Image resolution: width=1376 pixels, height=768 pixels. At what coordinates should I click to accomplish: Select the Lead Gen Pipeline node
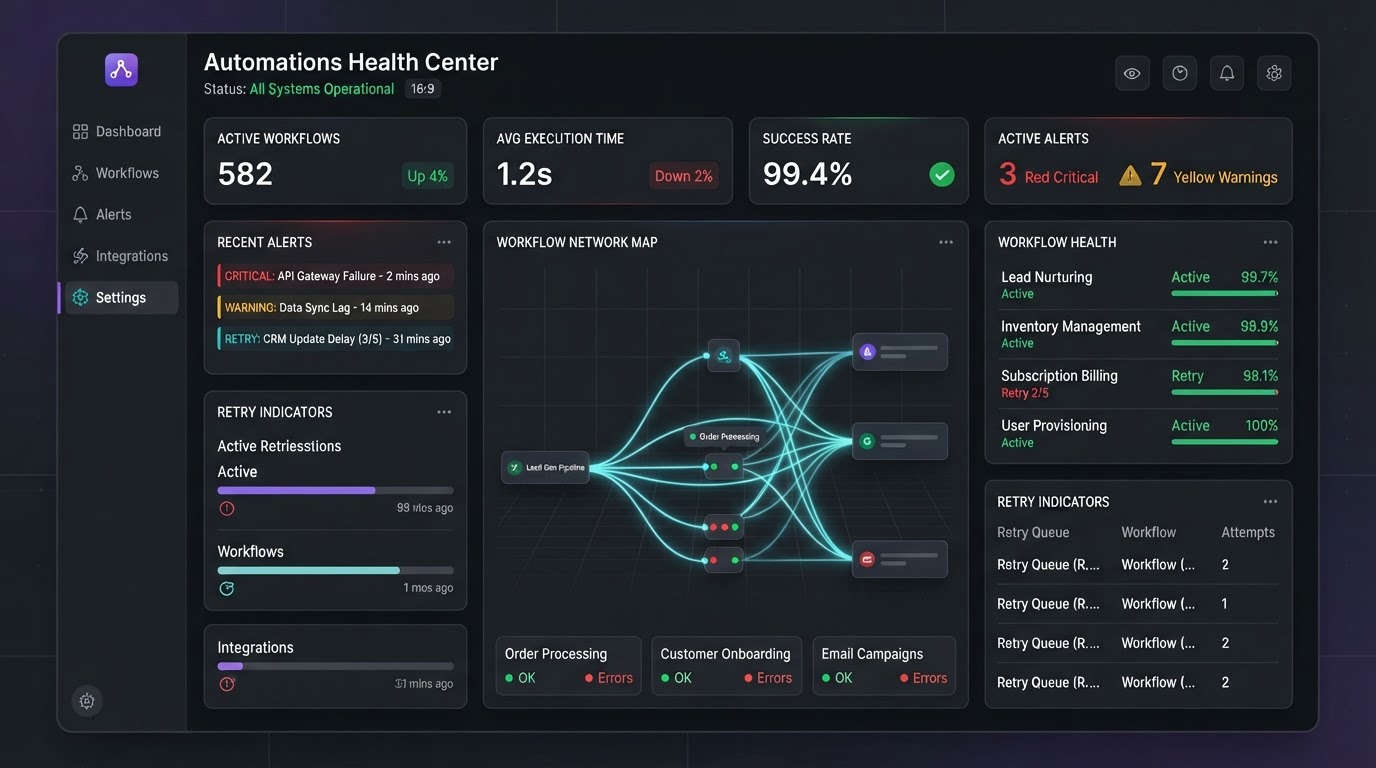[x=545, y=467]
